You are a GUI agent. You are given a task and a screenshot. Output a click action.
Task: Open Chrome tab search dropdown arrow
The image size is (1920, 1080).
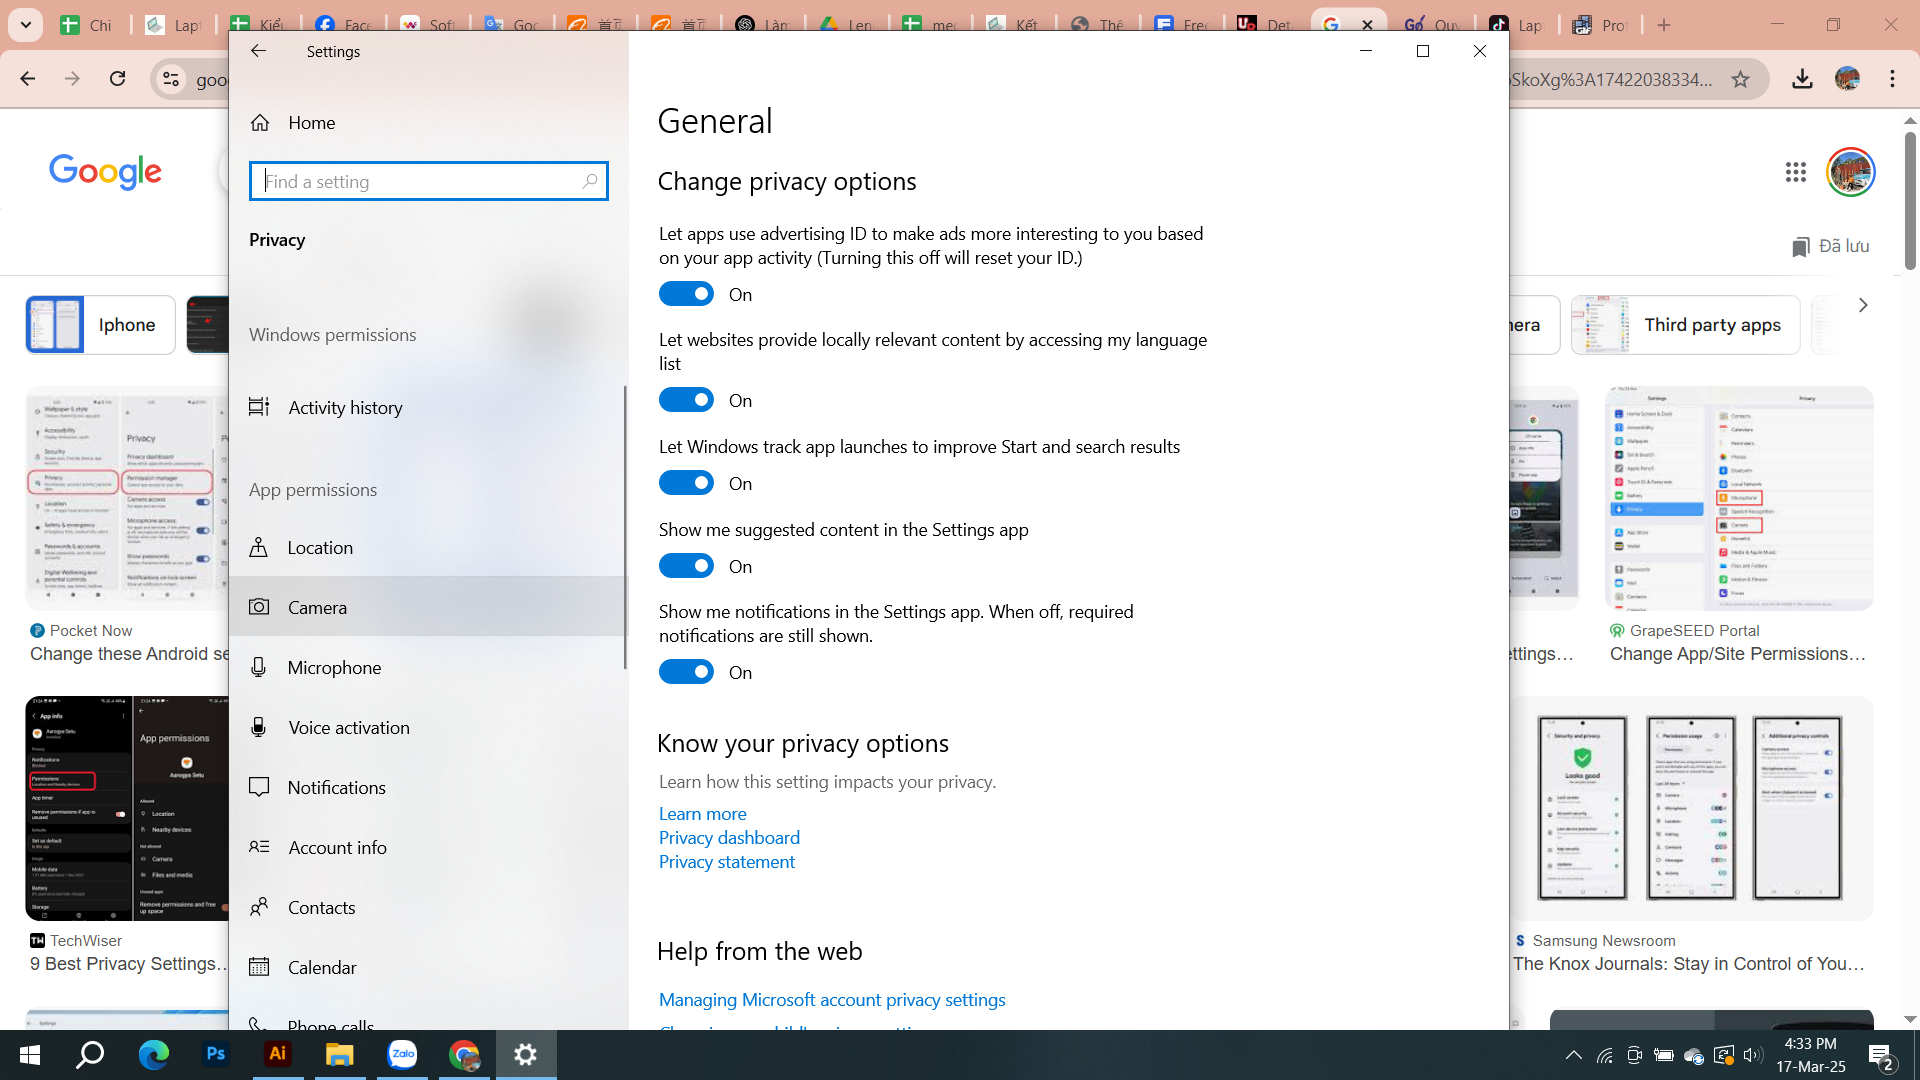(26, 25)
